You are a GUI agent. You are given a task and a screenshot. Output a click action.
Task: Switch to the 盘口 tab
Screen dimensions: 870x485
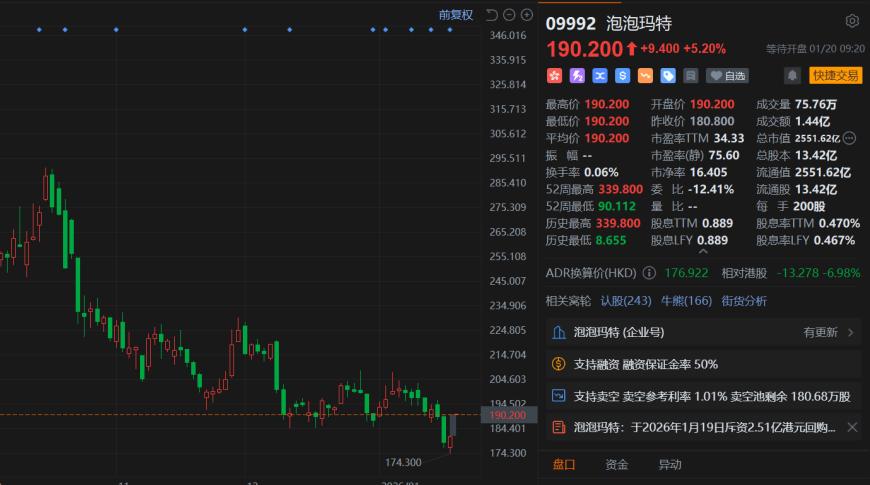pyautogui.click(x=564, y=464)
